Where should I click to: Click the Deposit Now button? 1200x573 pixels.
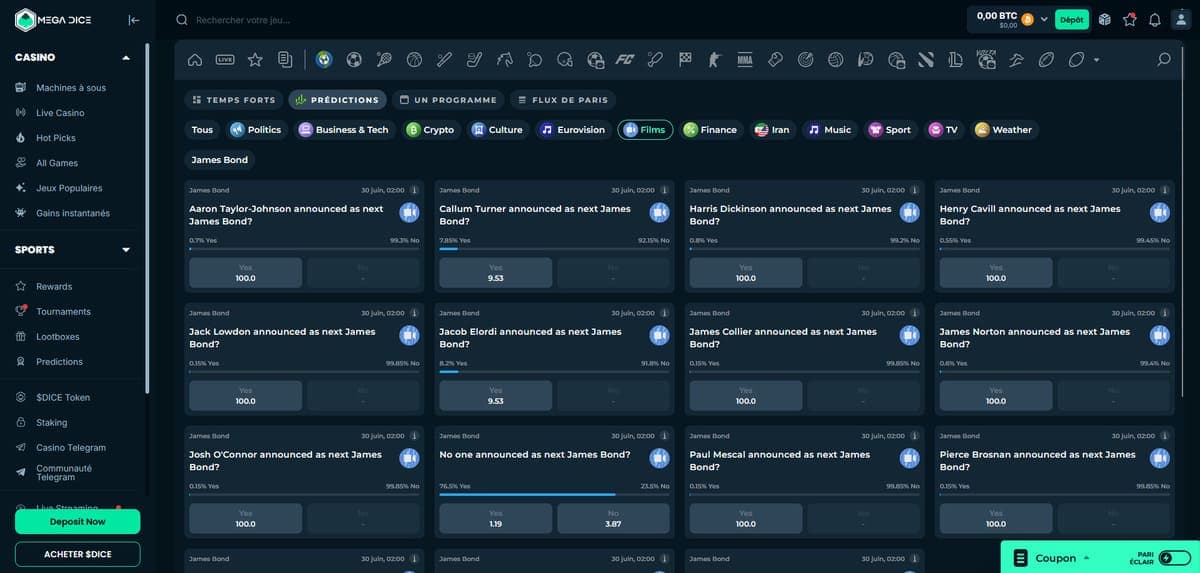click(x=78, y=521)
